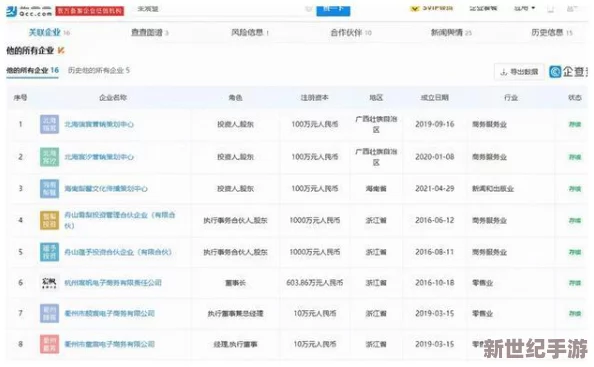This screenshot has height=367, width=594.
Task: Click the 状态 column header
Action: coord(575,98)
